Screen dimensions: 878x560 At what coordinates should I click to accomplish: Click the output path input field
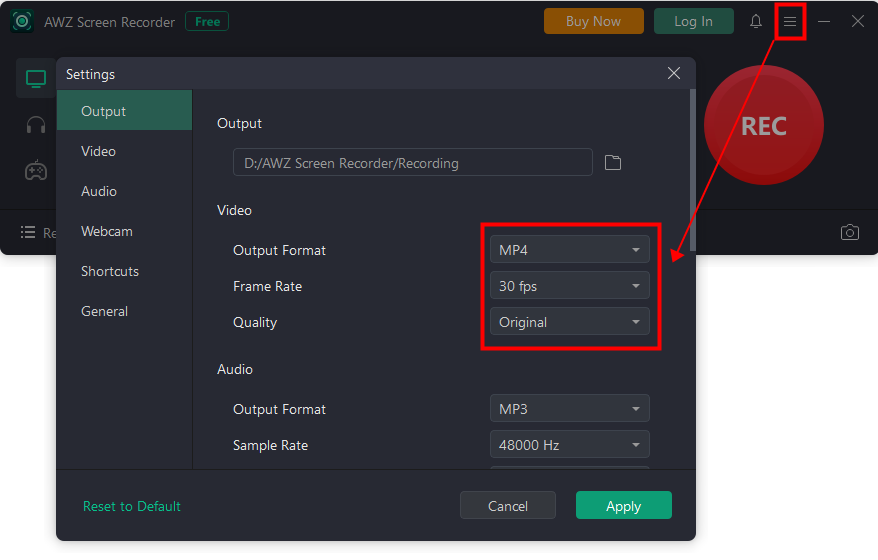[x=413, y=162]
